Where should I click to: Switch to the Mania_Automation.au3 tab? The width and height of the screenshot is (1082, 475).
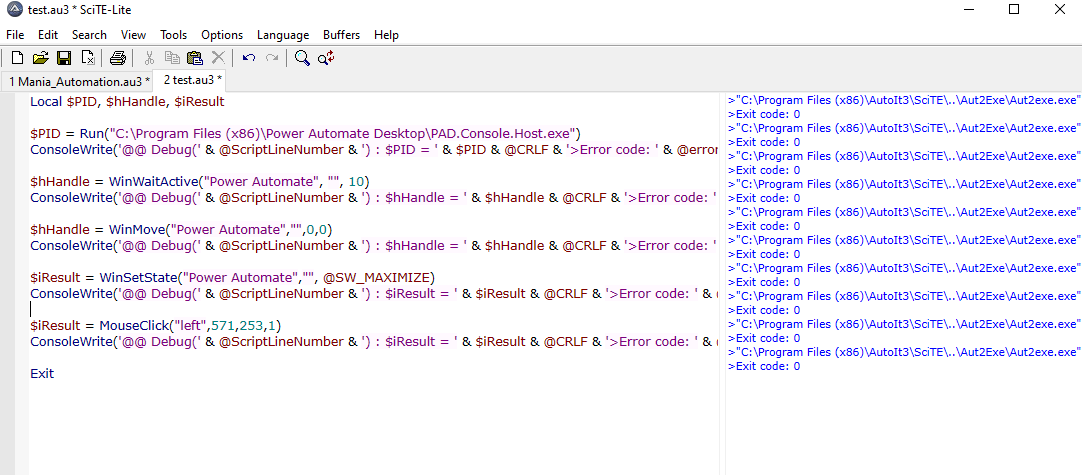tap(78, 81)
